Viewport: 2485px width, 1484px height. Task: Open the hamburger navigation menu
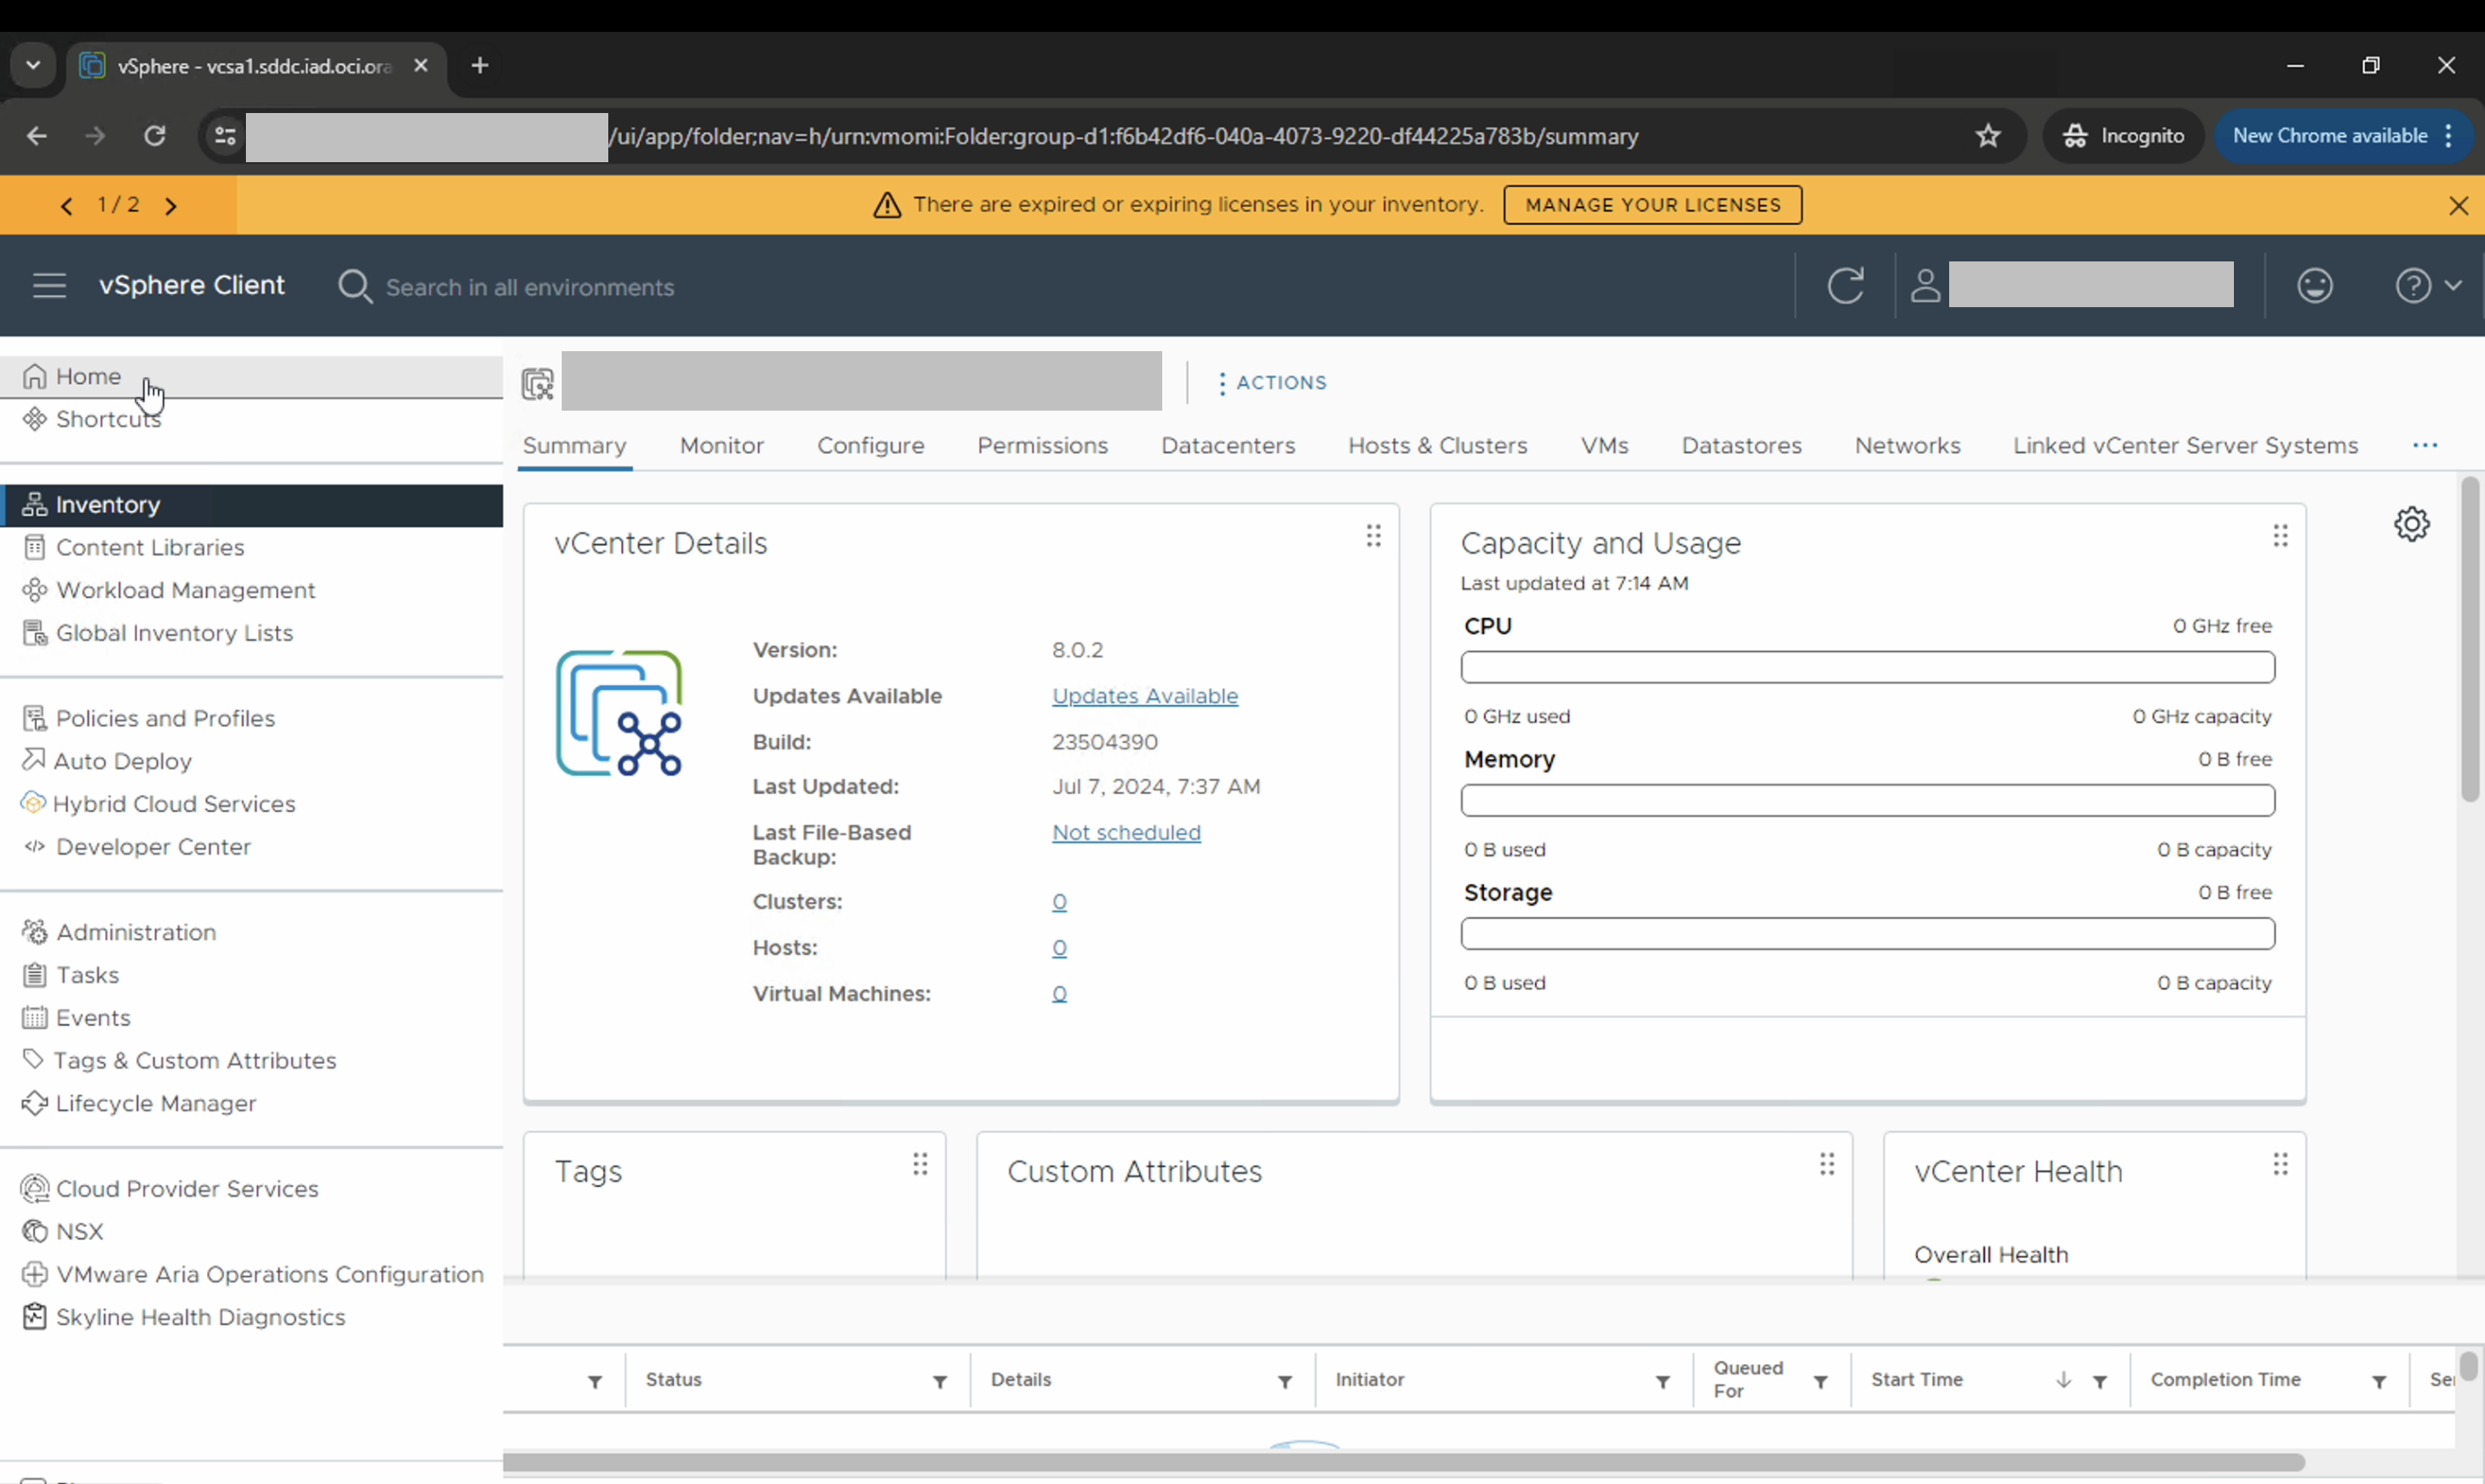pos(49,286)
